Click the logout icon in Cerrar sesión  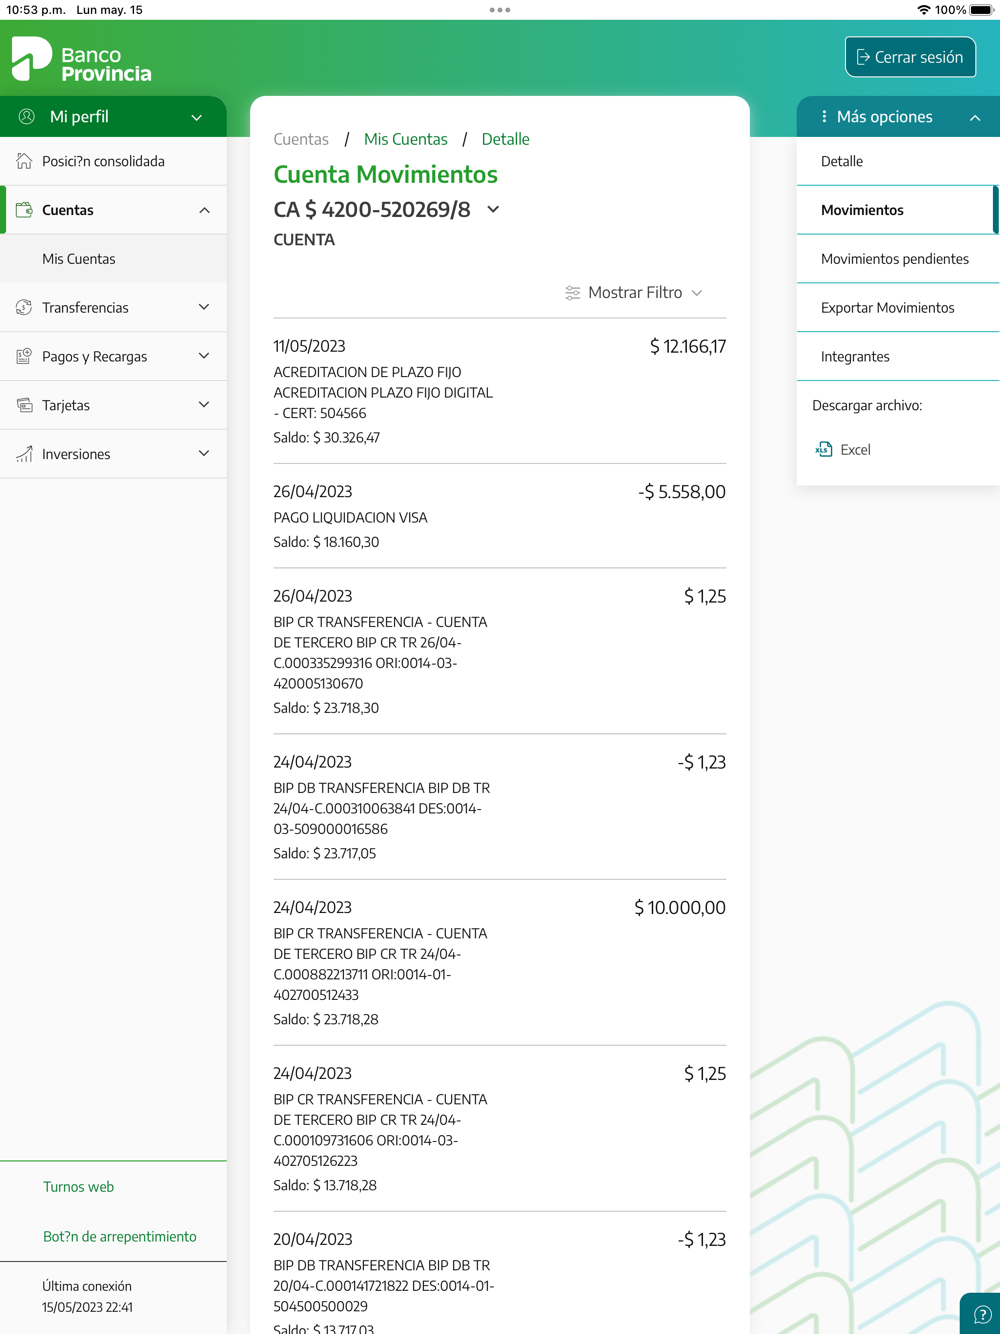863,57
